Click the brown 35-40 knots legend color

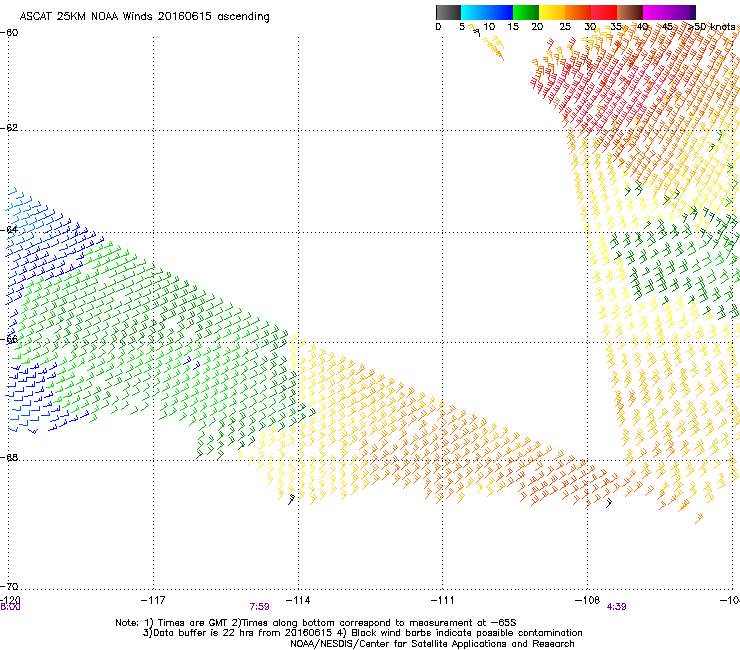[x=630, y=12]
